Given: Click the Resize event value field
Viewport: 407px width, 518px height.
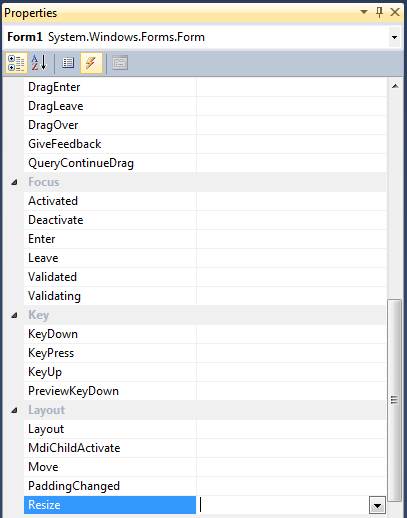Looking at the screenshot, I should tap(283, 505).
